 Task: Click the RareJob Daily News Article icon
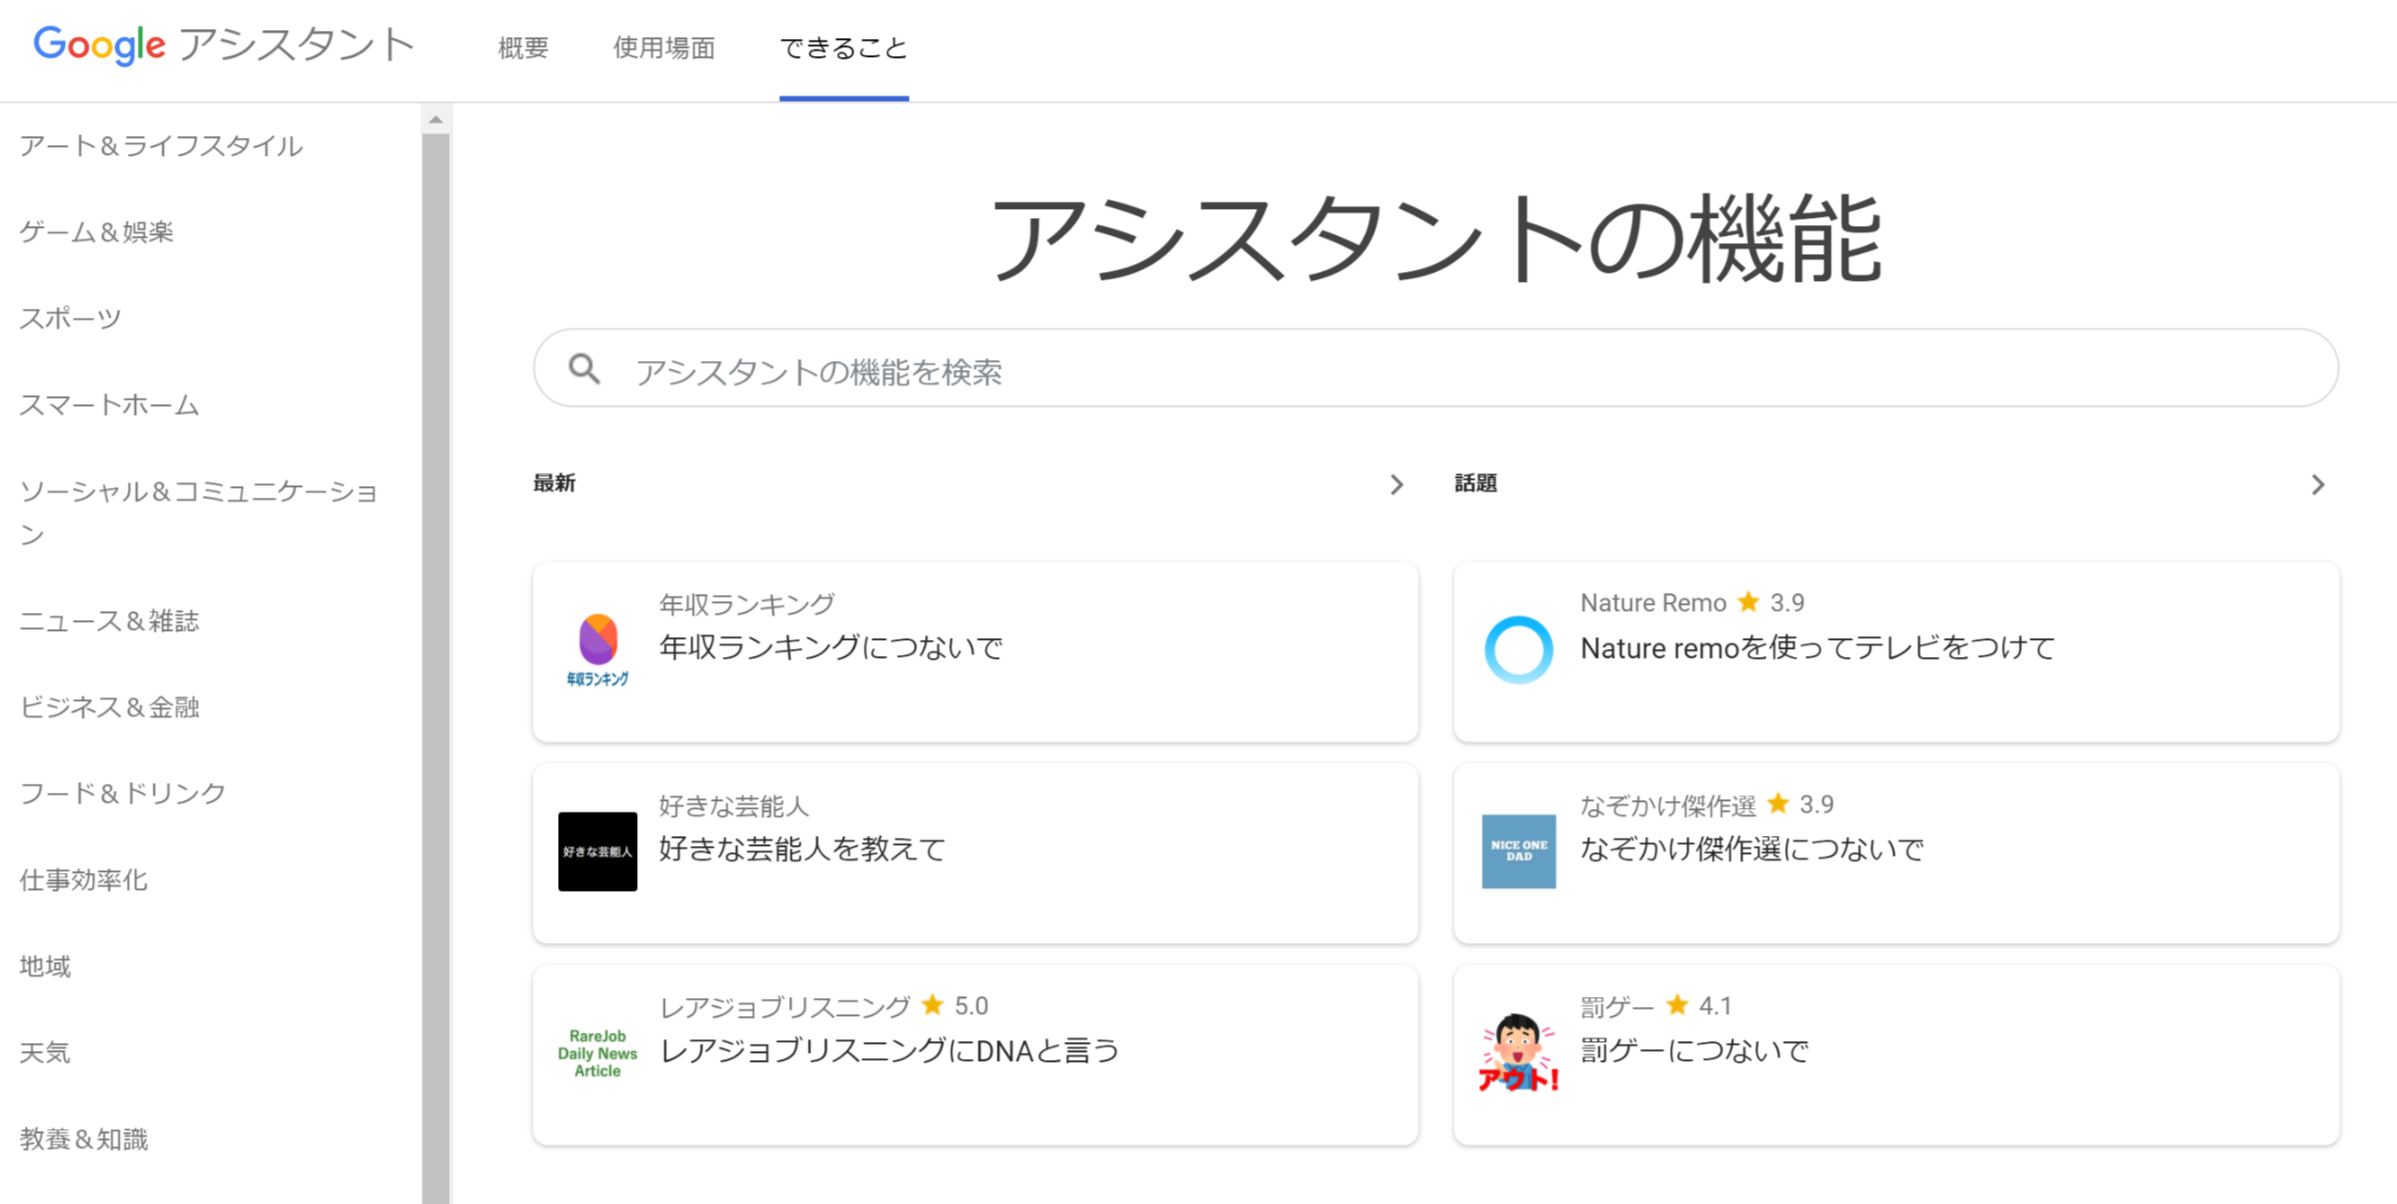click(x=597, y=1053)
